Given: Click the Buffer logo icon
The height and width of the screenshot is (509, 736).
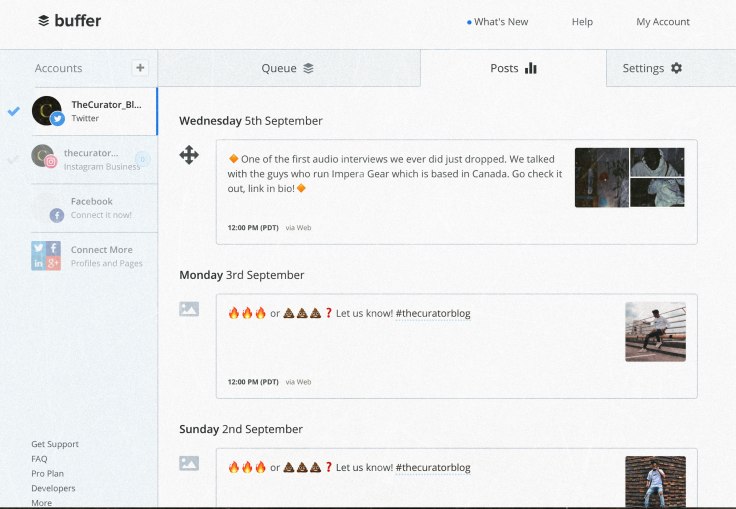Looking at the screenshot, I should pyautogui.click(x=44, y=21).
